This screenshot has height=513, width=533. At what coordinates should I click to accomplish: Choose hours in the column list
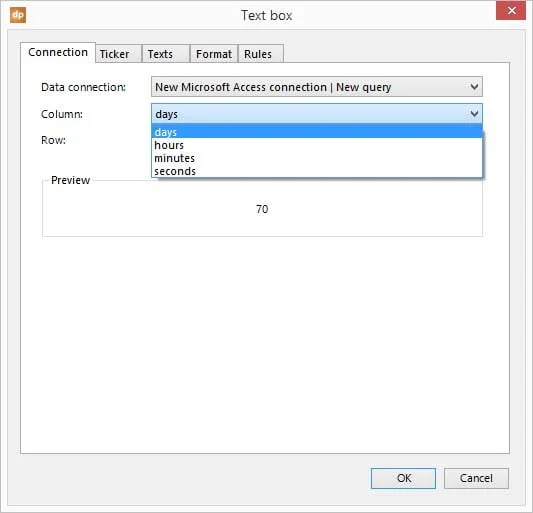(x=316, y=145)
